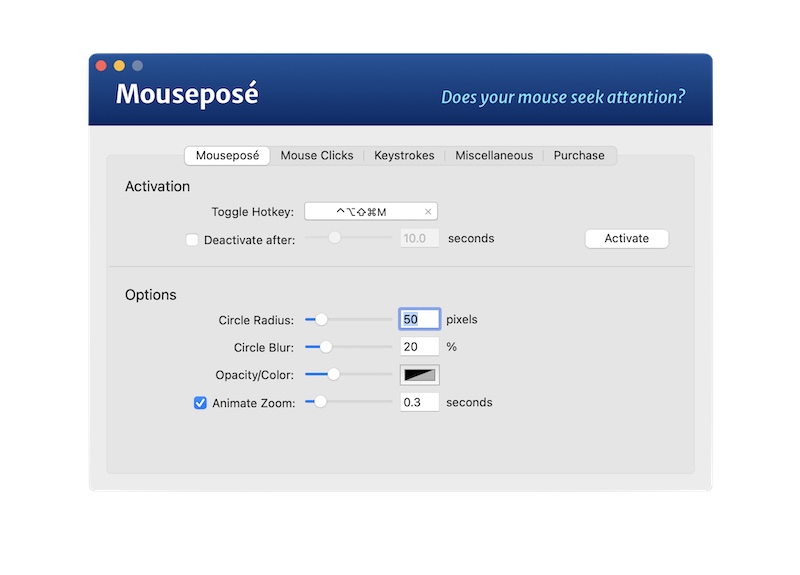The width and height of the screenshot is (800, 575).
Task: Select the Mouseposé tab
Action: pyautogui.click(x=228, y=156)
